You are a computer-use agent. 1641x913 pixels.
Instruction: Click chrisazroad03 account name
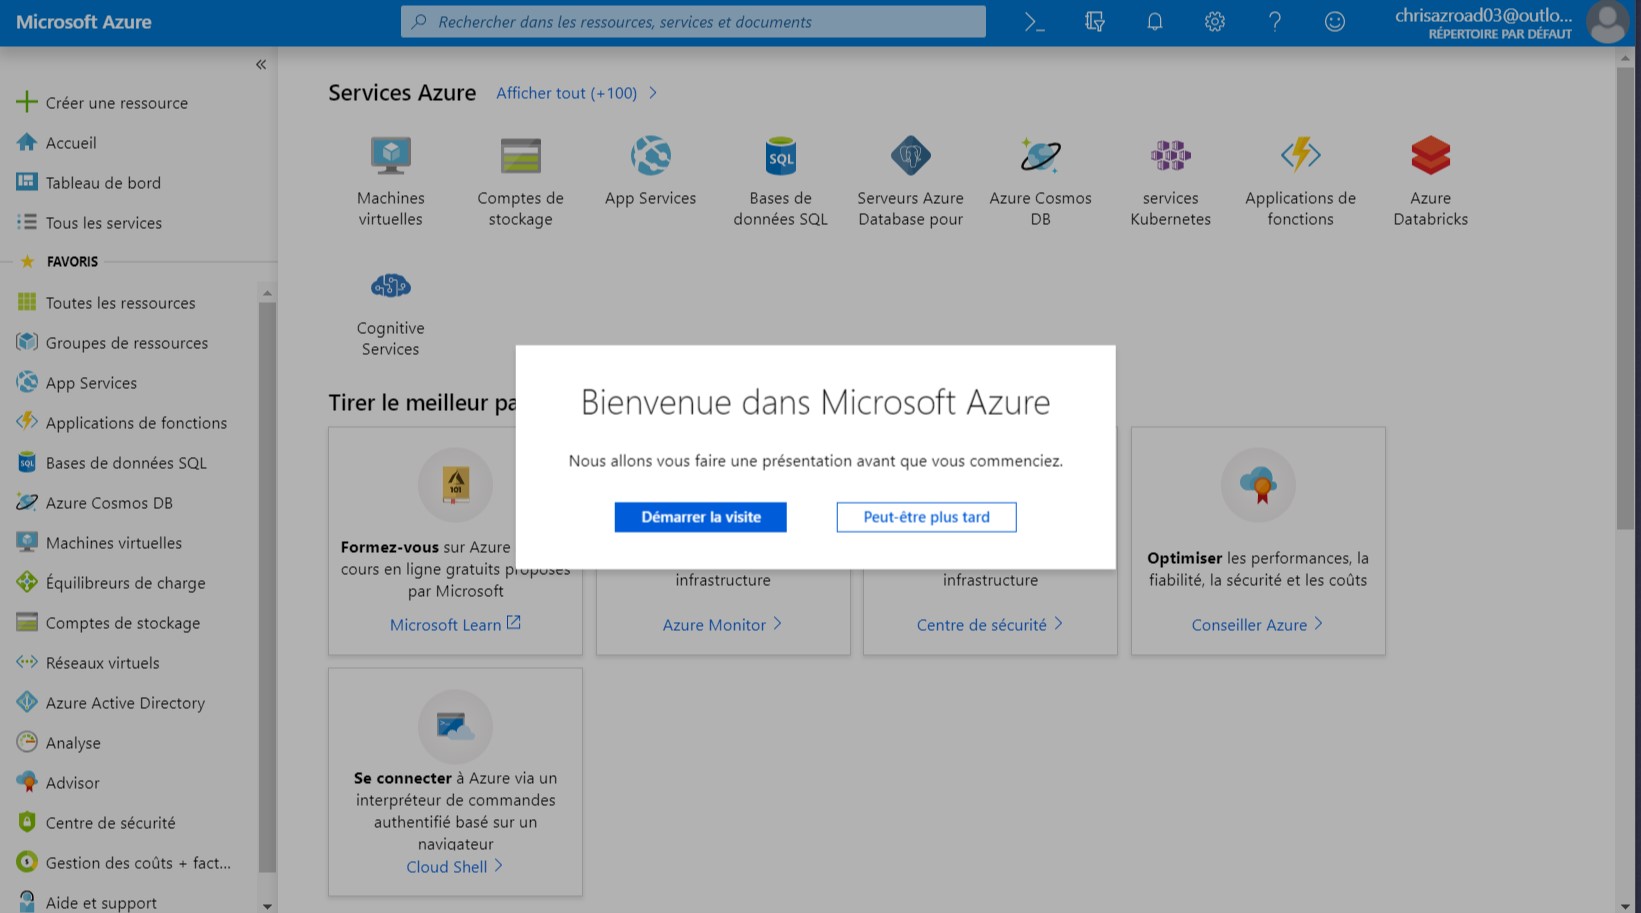(1484, 15)
